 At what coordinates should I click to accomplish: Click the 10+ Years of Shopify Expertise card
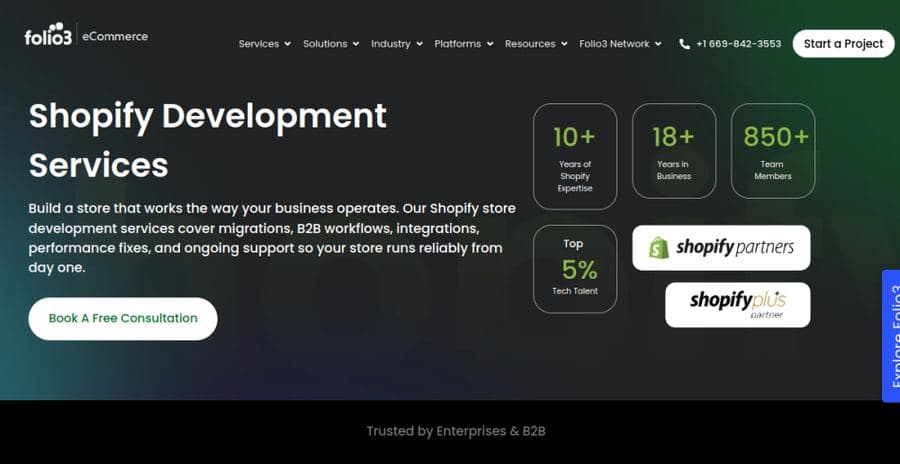(575, 156)
